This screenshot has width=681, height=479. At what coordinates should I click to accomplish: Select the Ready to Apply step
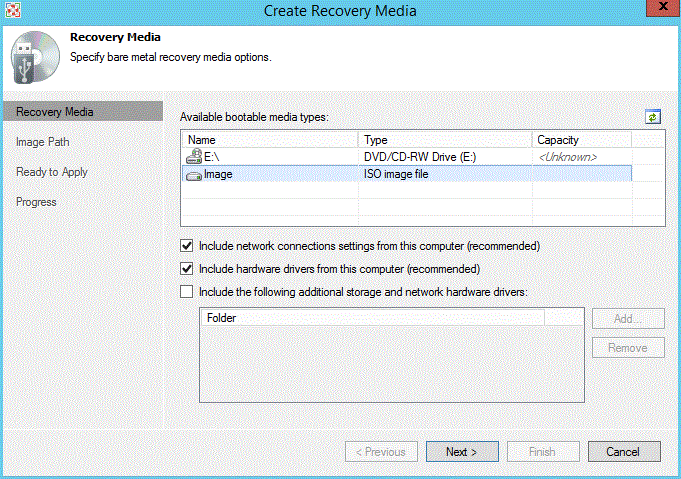(52, 172)
